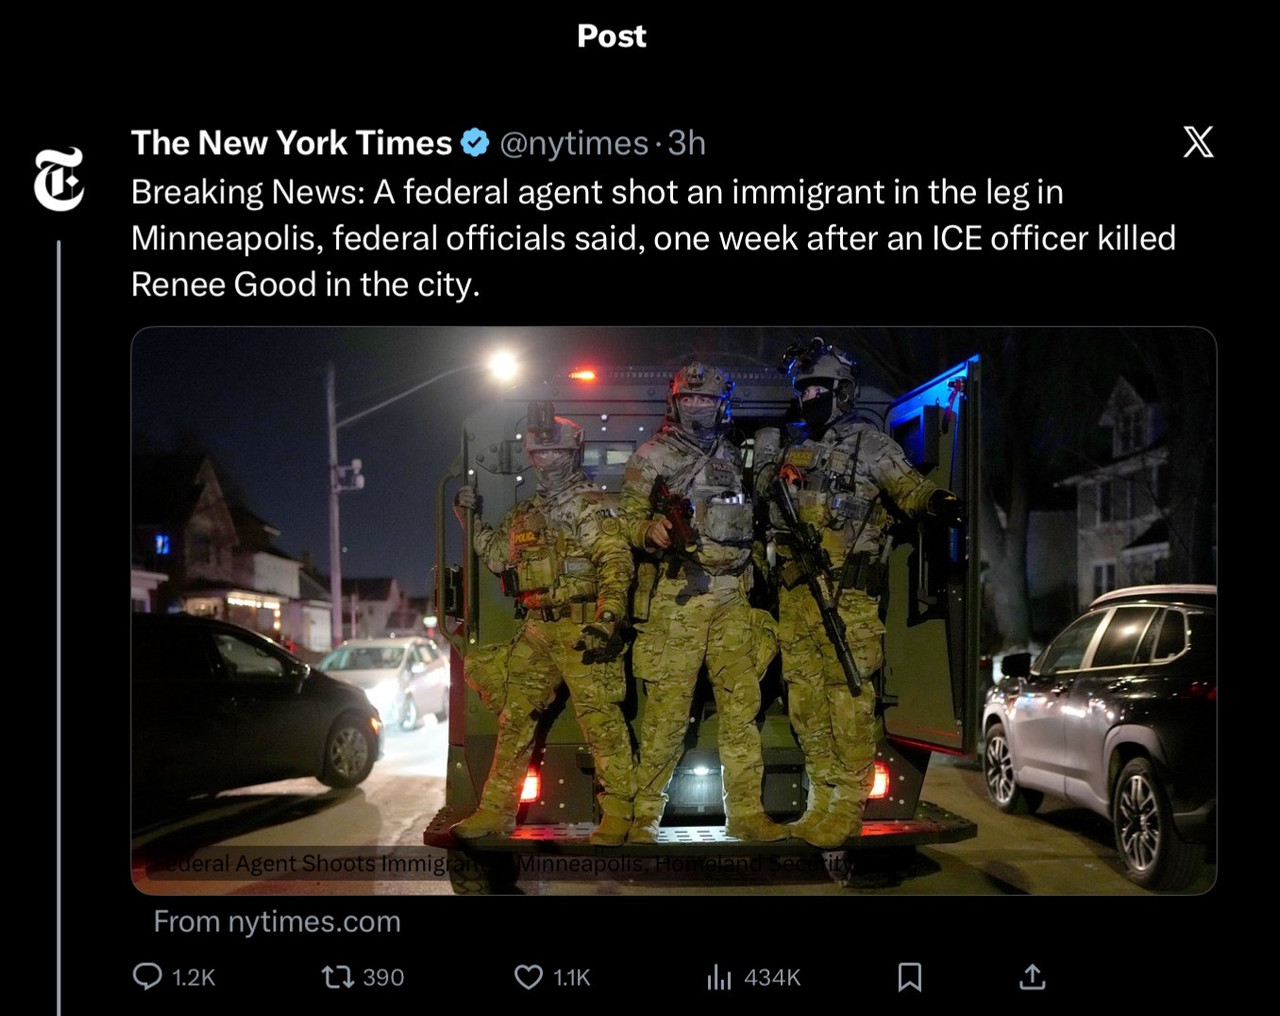View analytics via the bar chart icon
1280x1016 pixels.
pyautogui.click(x=719, y=976)
